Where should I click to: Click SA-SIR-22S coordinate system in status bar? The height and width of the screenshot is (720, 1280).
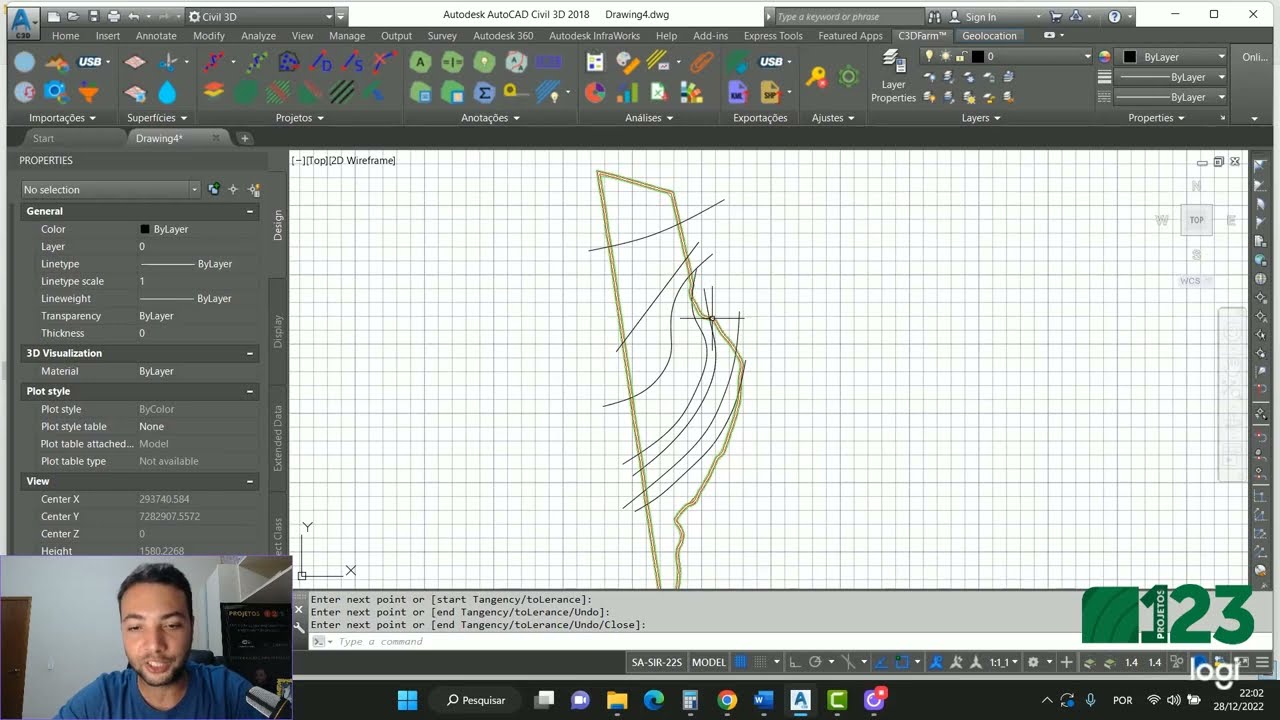click(657, 662)
